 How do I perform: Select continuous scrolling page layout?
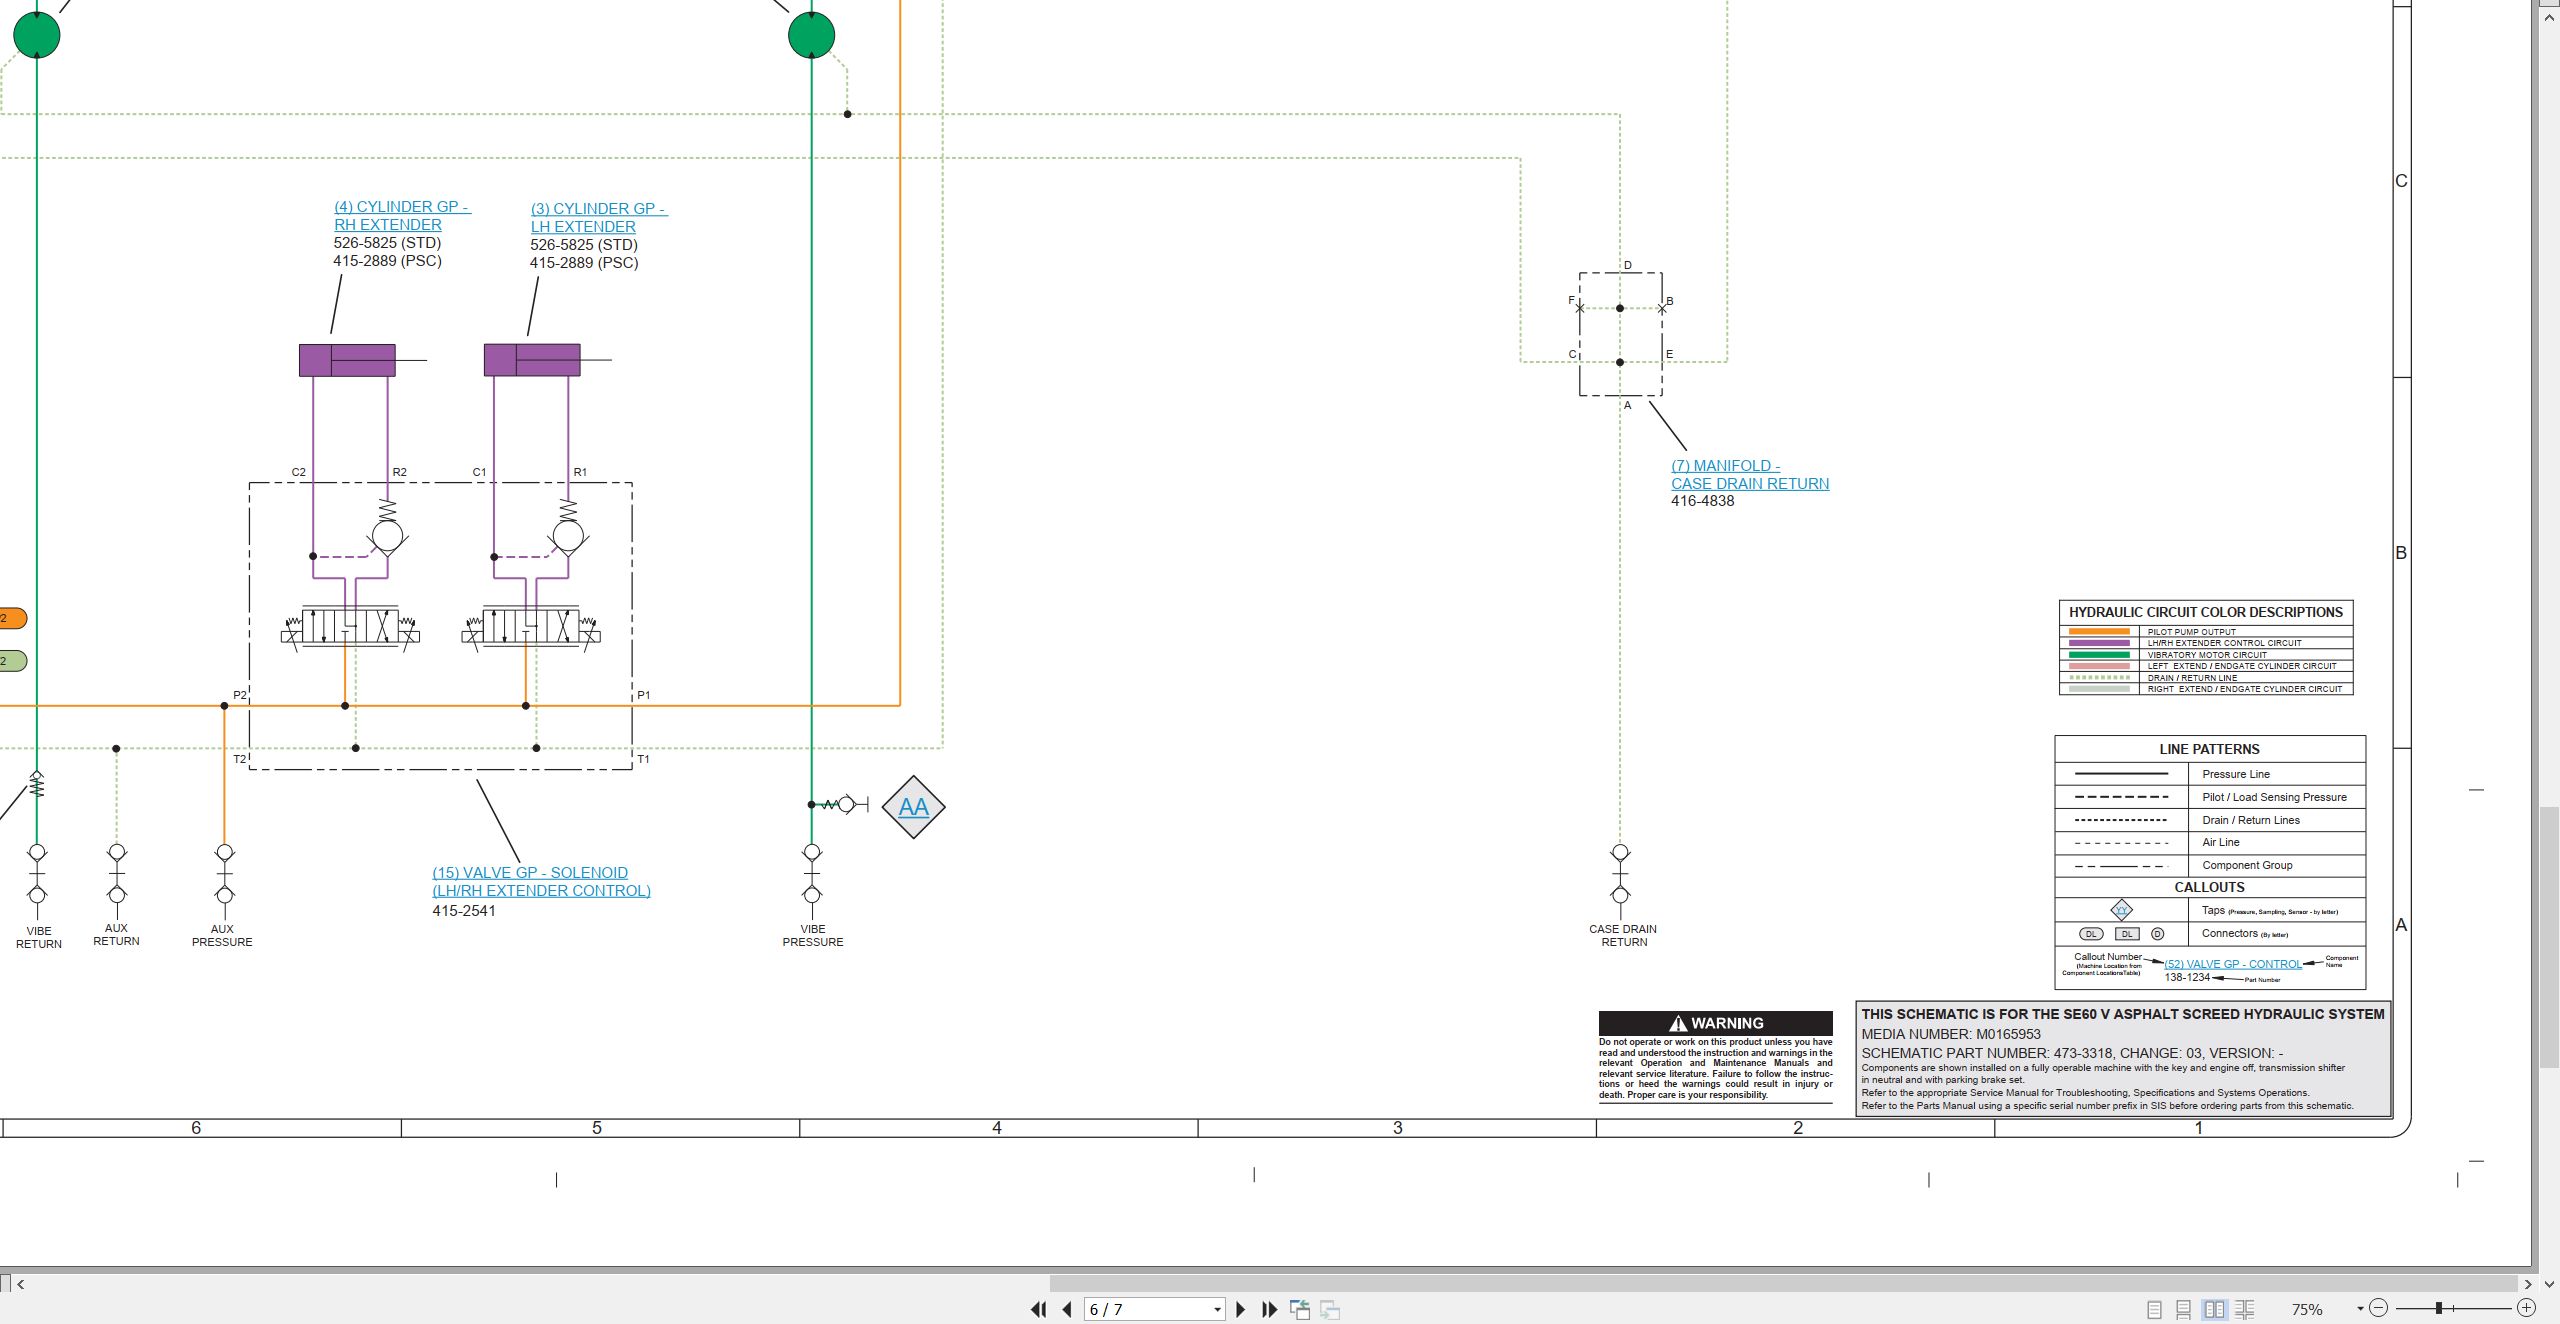point(2184,1309)
